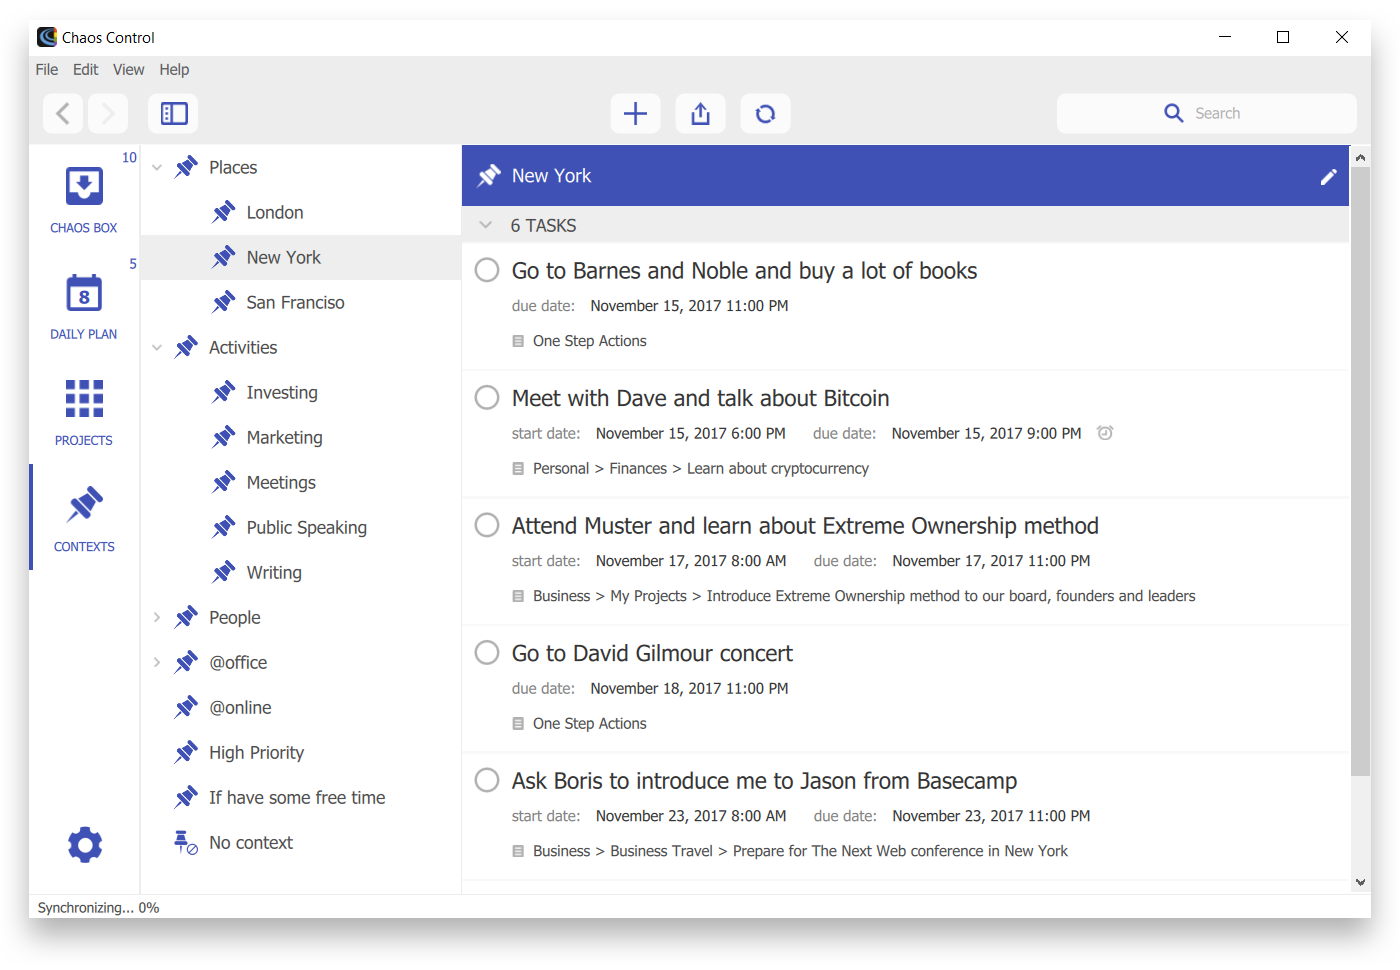Add a new task with the plus icon
The height and width of the screenshot is (970, 1400).
(635, 113)
